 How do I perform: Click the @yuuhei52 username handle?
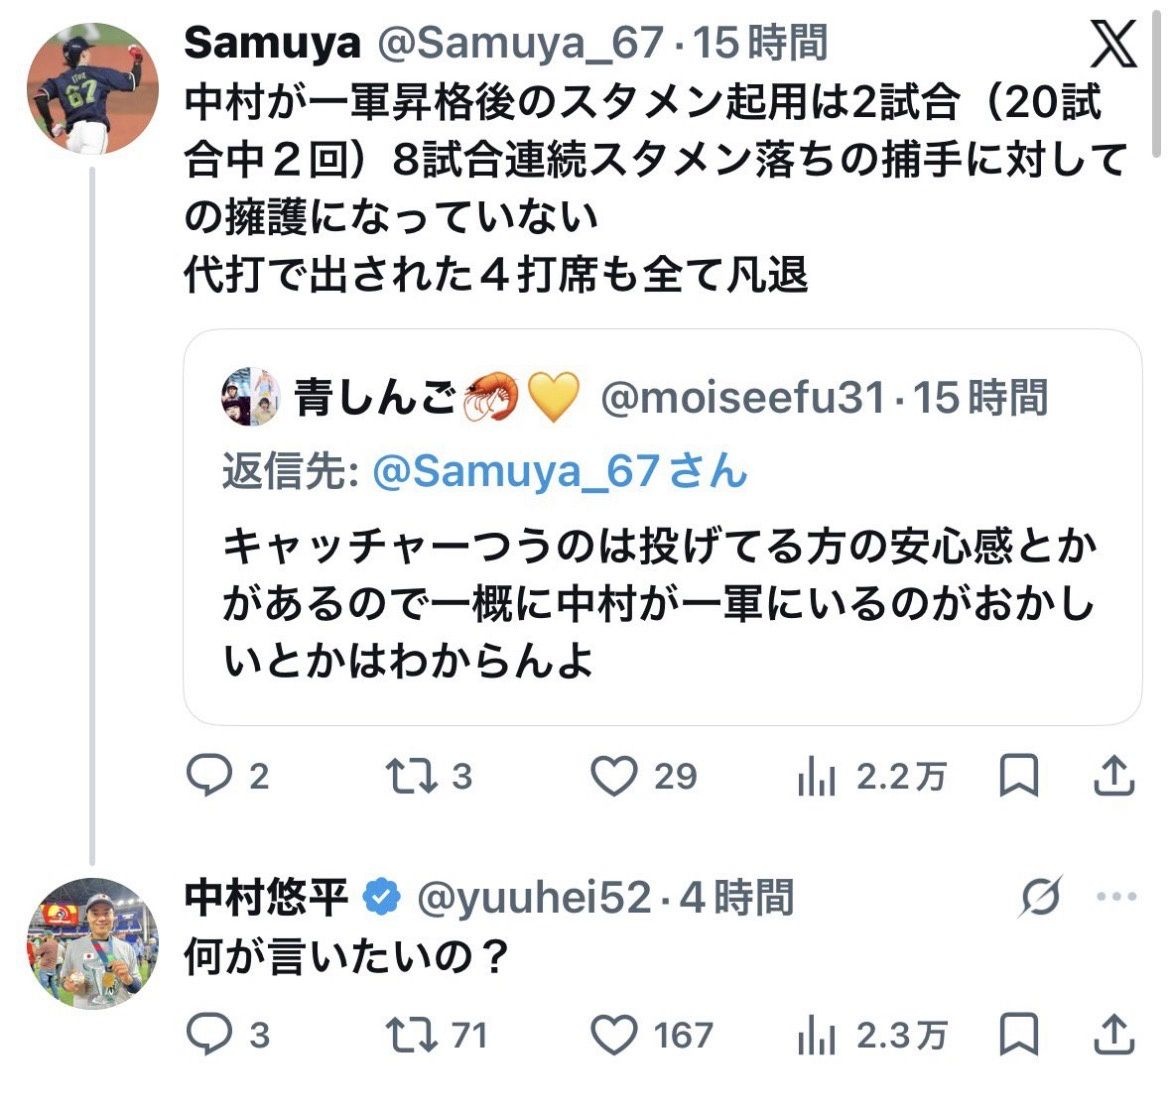point(533,898)
